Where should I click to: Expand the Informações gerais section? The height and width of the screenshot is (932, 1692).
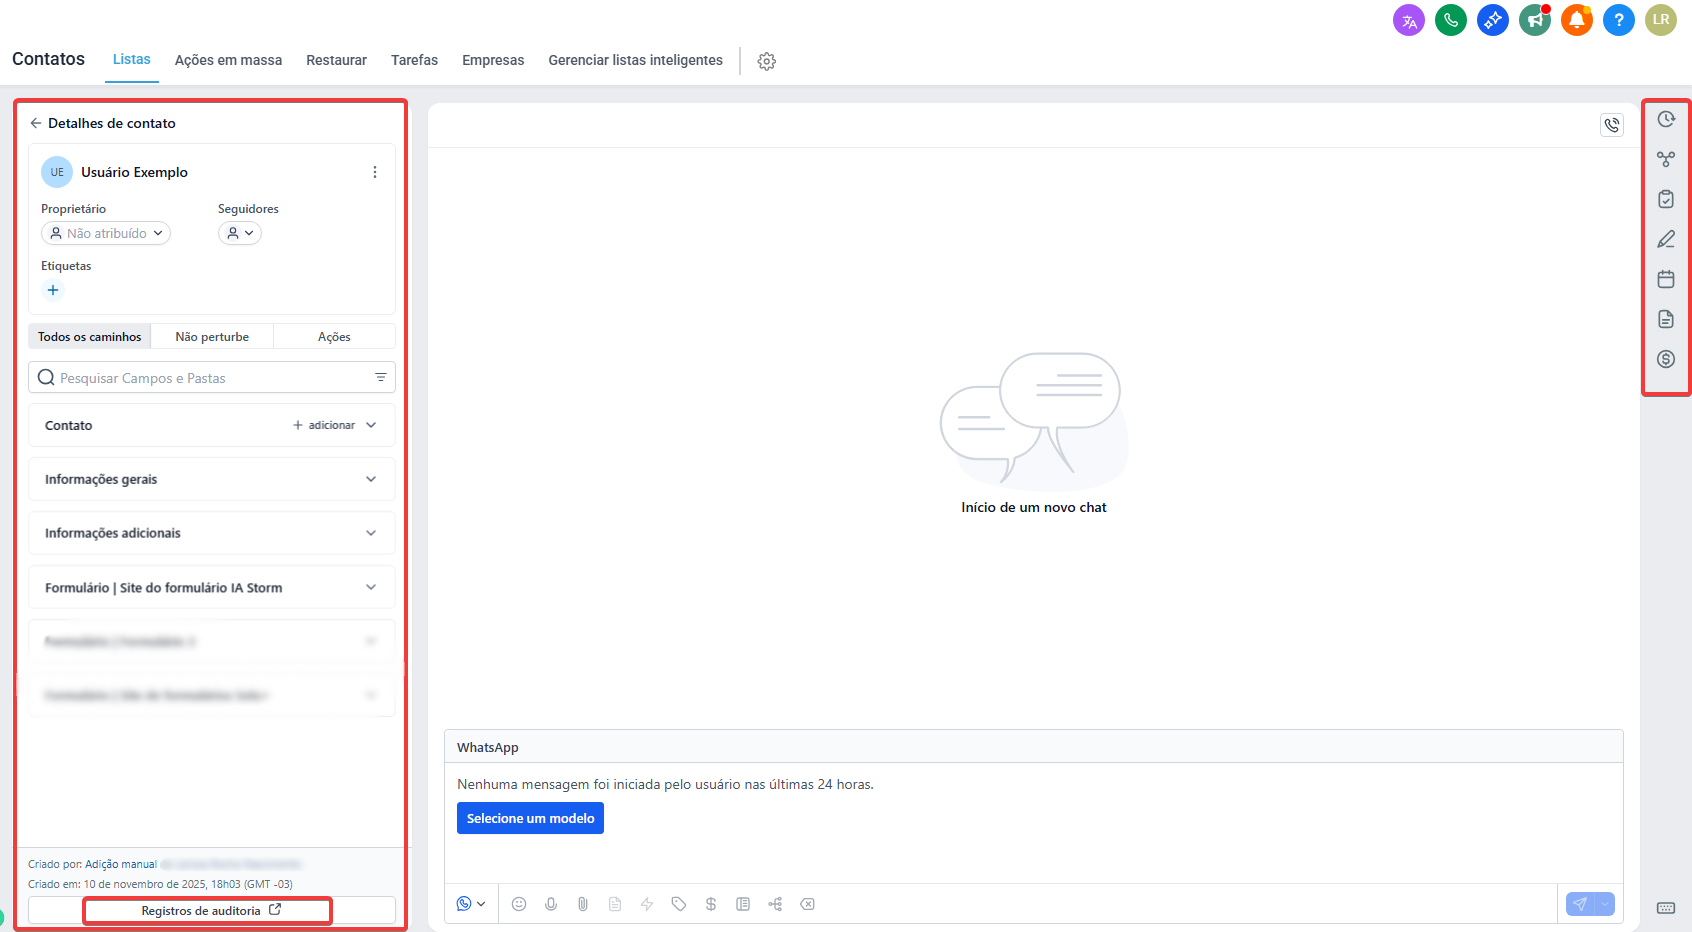pos(211,479)
